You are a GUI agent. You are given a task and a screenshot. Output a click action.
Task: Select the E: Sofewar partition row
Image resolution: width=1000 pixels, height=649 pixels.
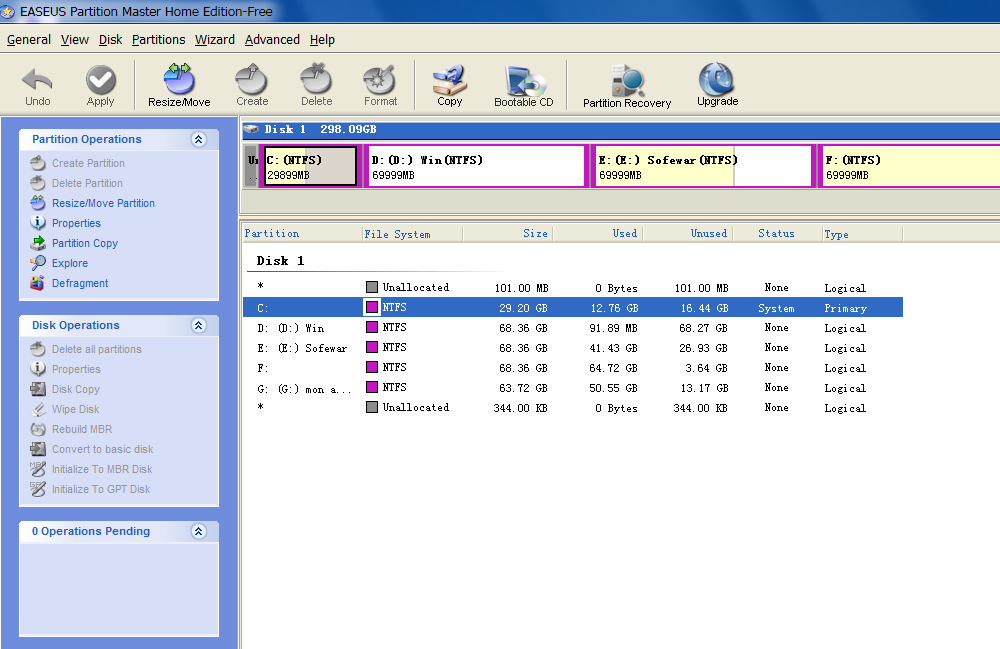click(x=573, y=348)
